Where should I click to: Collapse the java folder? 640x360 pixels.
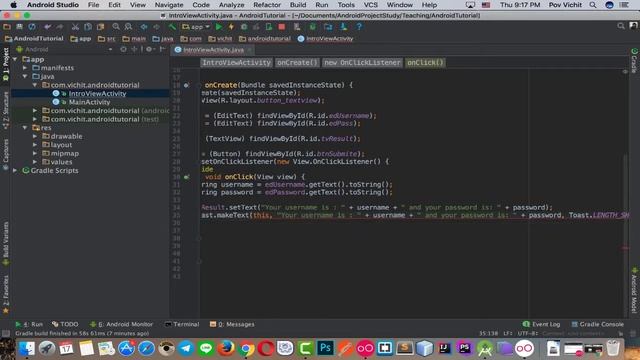(x=25, y=77)
